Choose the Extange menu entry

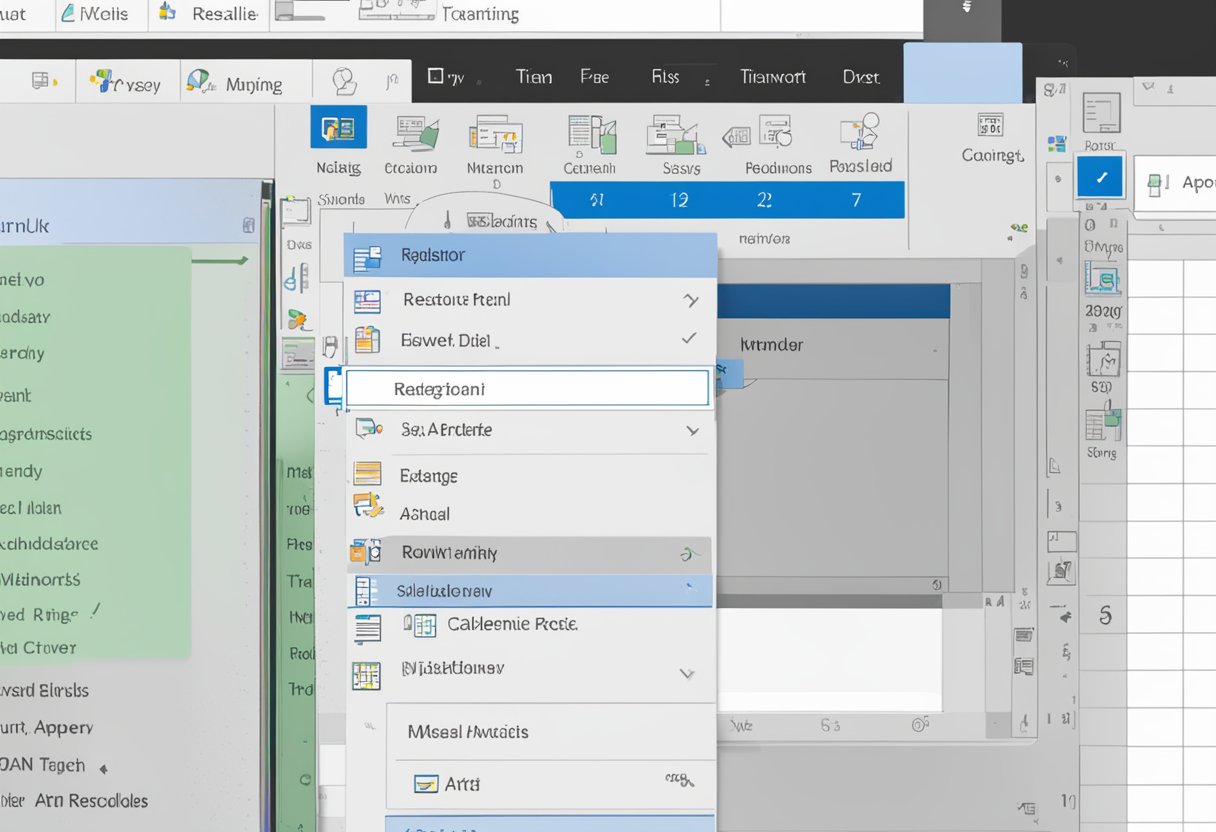429,476
